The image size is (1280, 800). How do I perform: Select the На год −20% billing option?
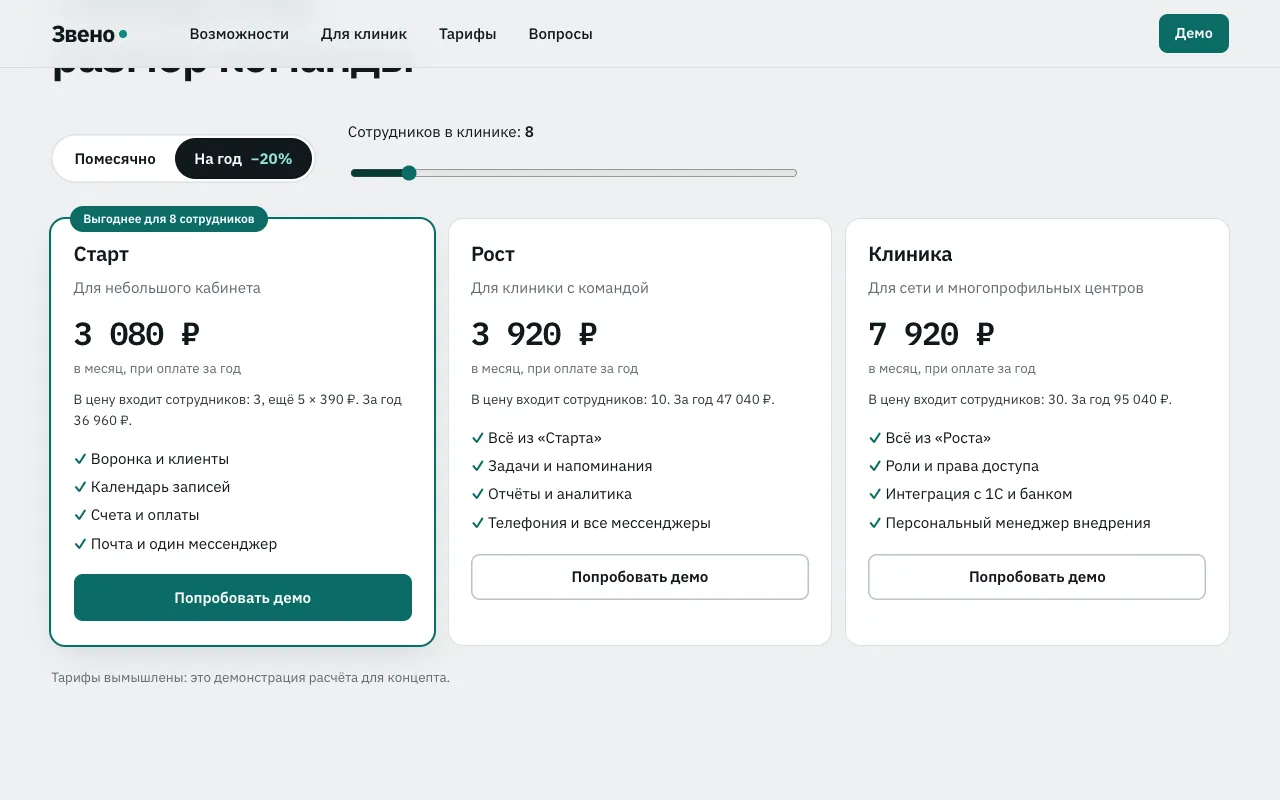(243, 159)
